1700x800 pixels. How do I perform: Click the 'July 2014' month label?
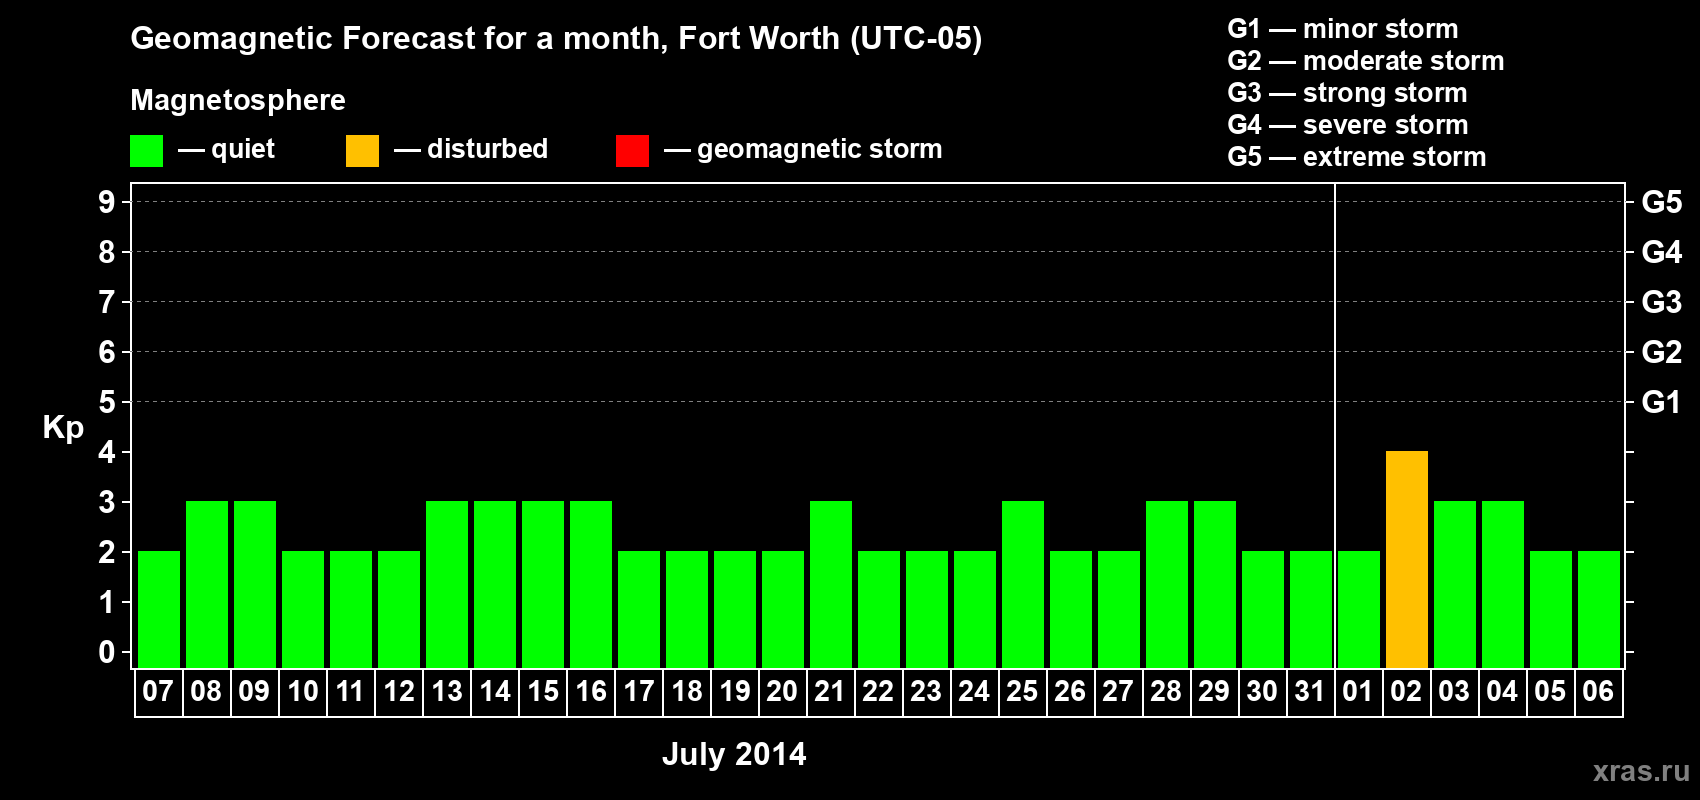coord(734,754)
